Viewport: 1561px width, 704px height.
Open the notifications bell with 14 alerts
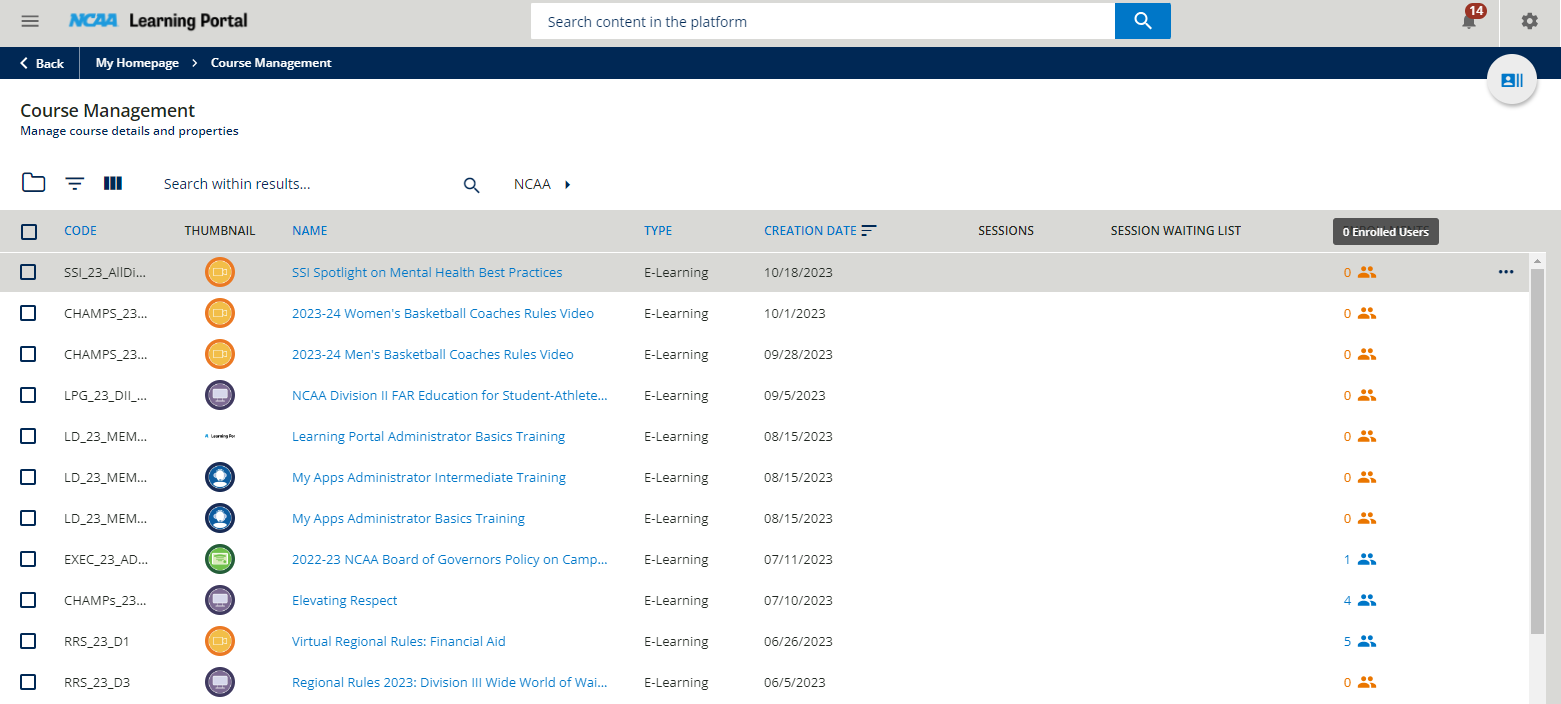[1469, 21]
